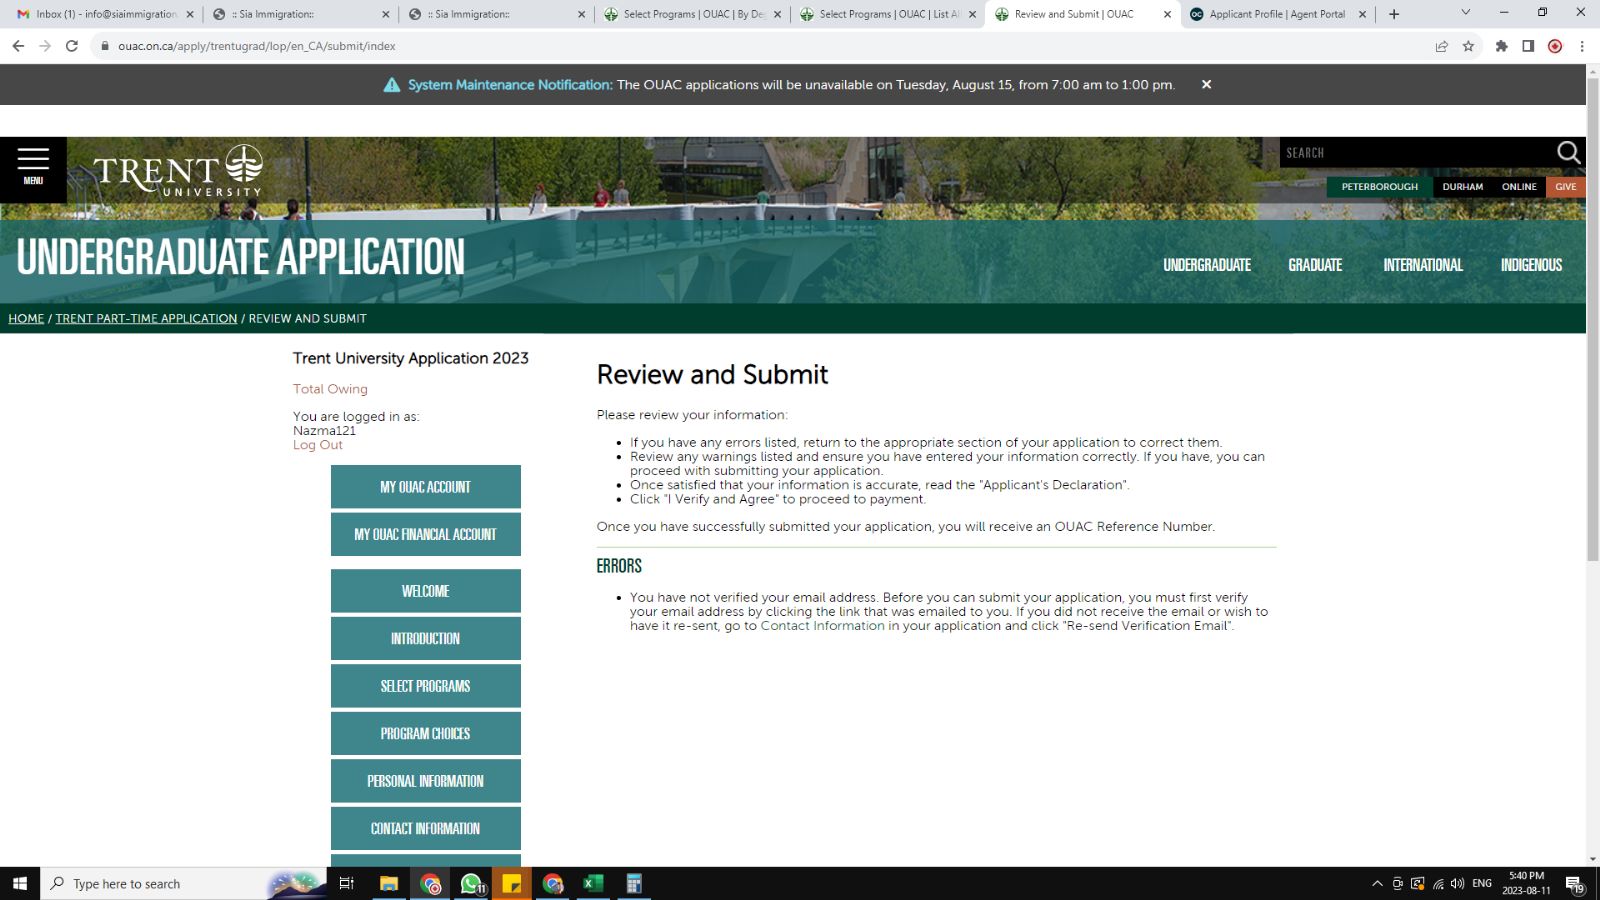The width and height of the screenshot is (1600, 900).
Task: Open the Windows Start menu
Action: 20,883
